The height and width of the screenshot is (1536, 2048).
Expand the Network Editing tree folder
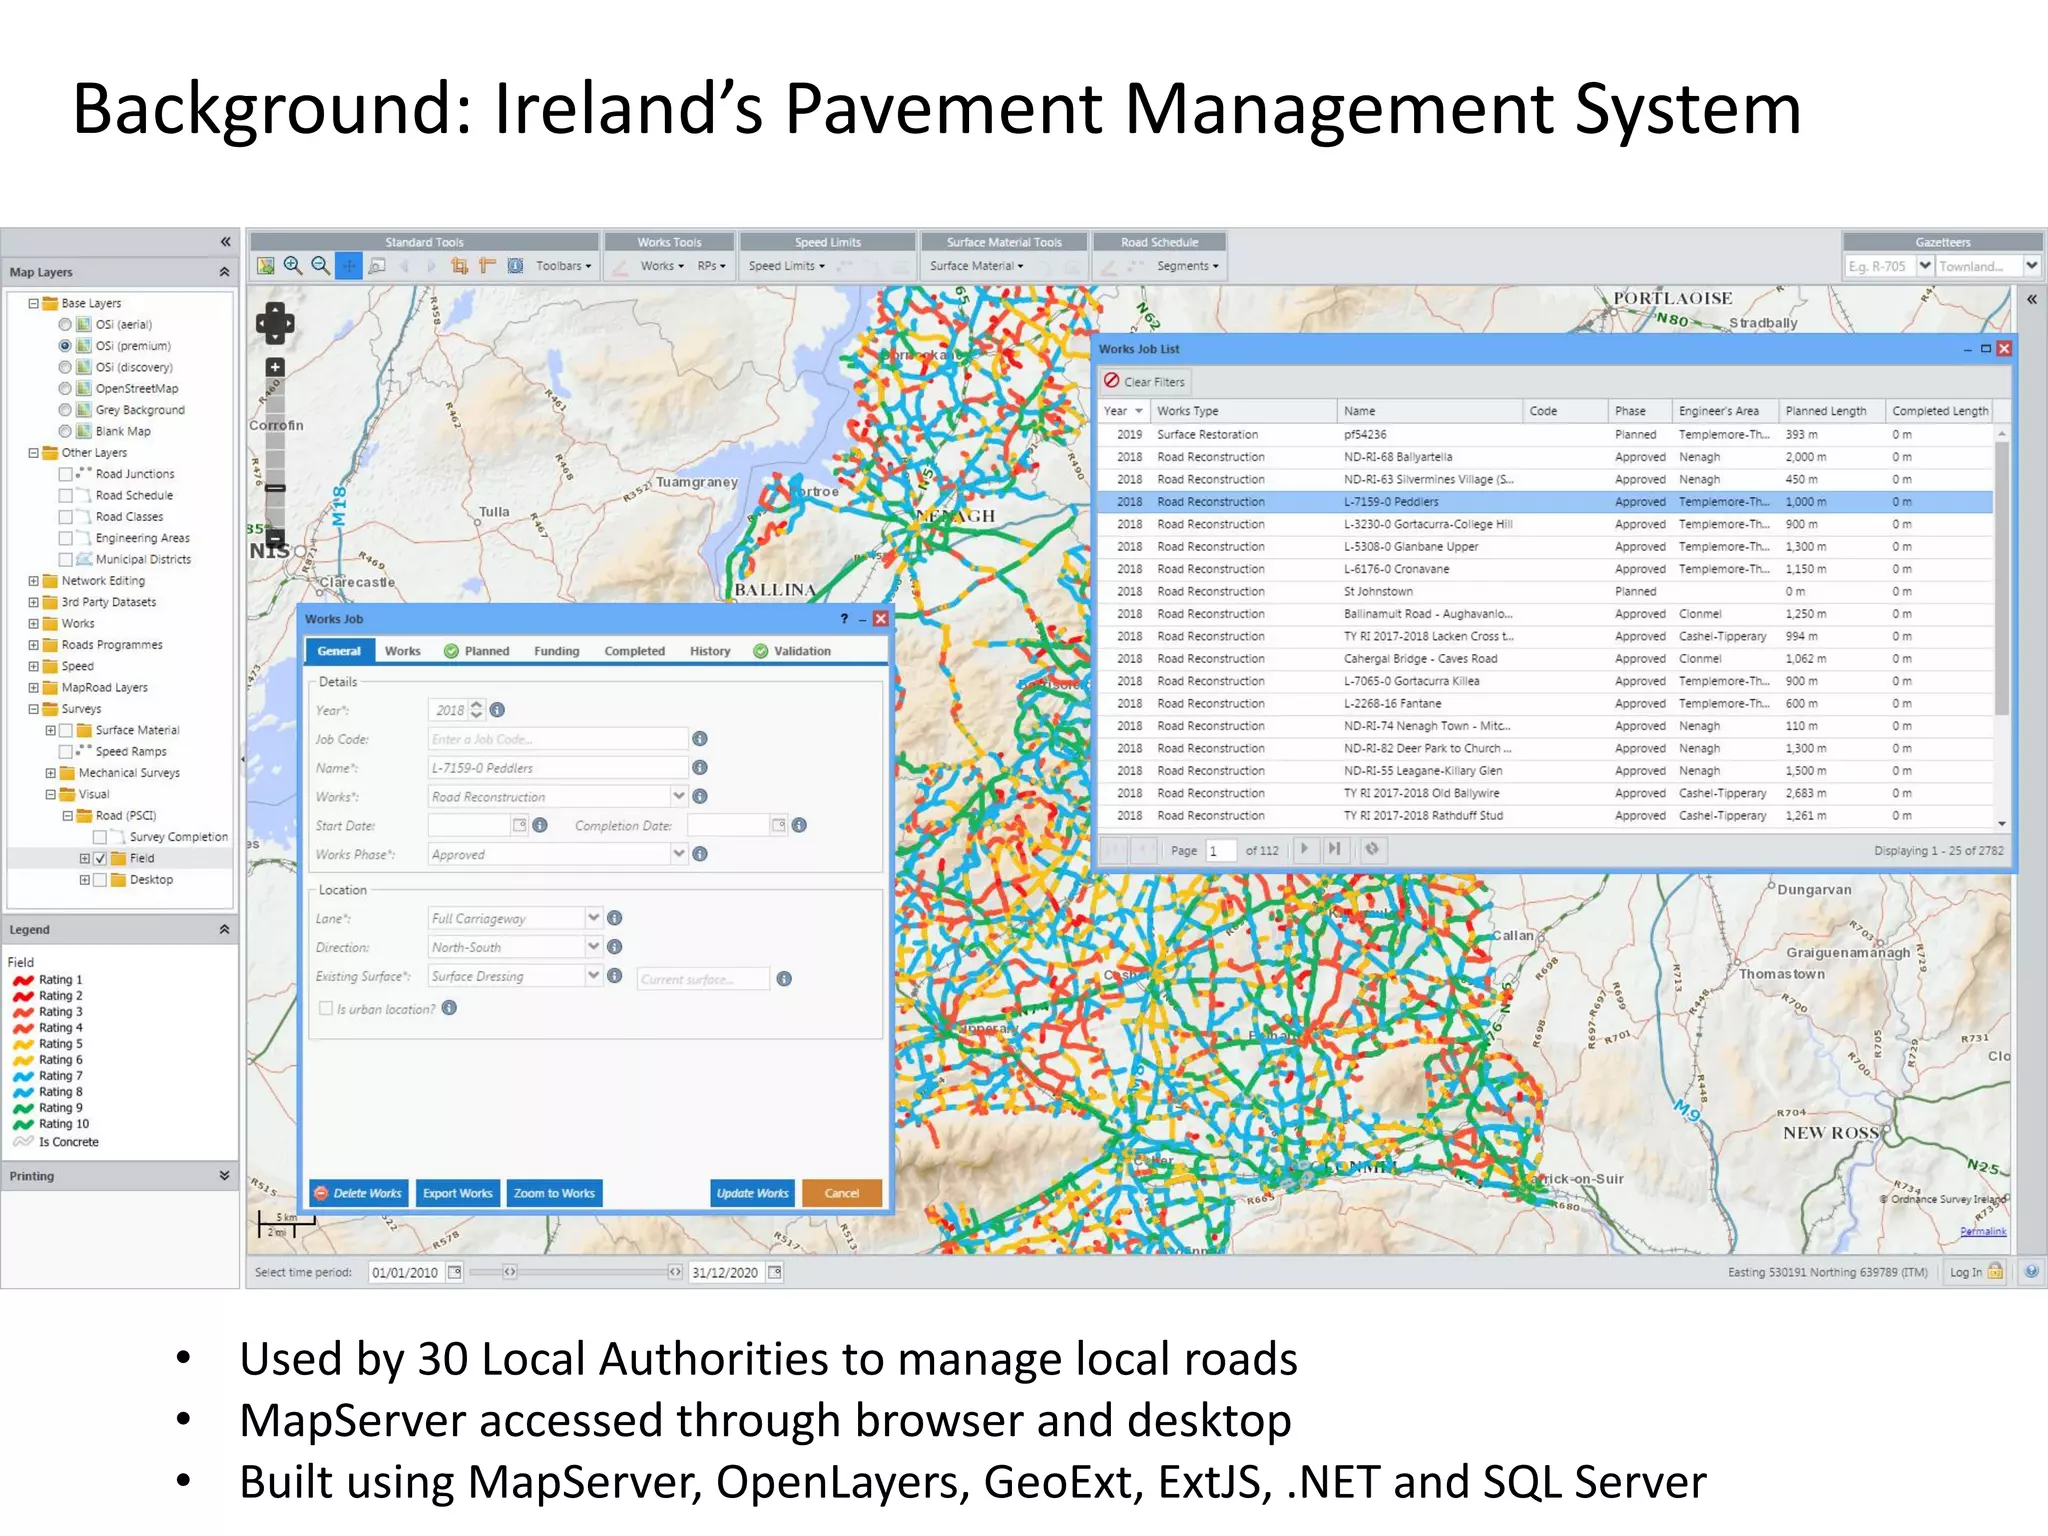[33, 581]
